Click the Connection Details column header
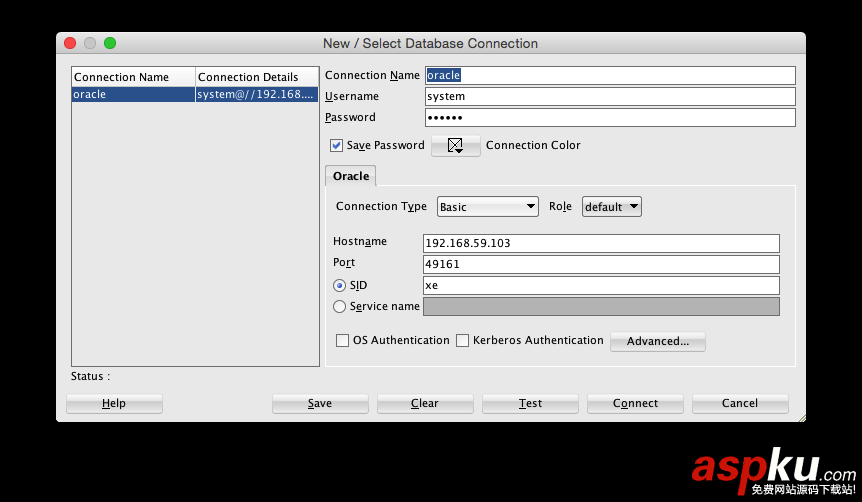 (257, 77)
